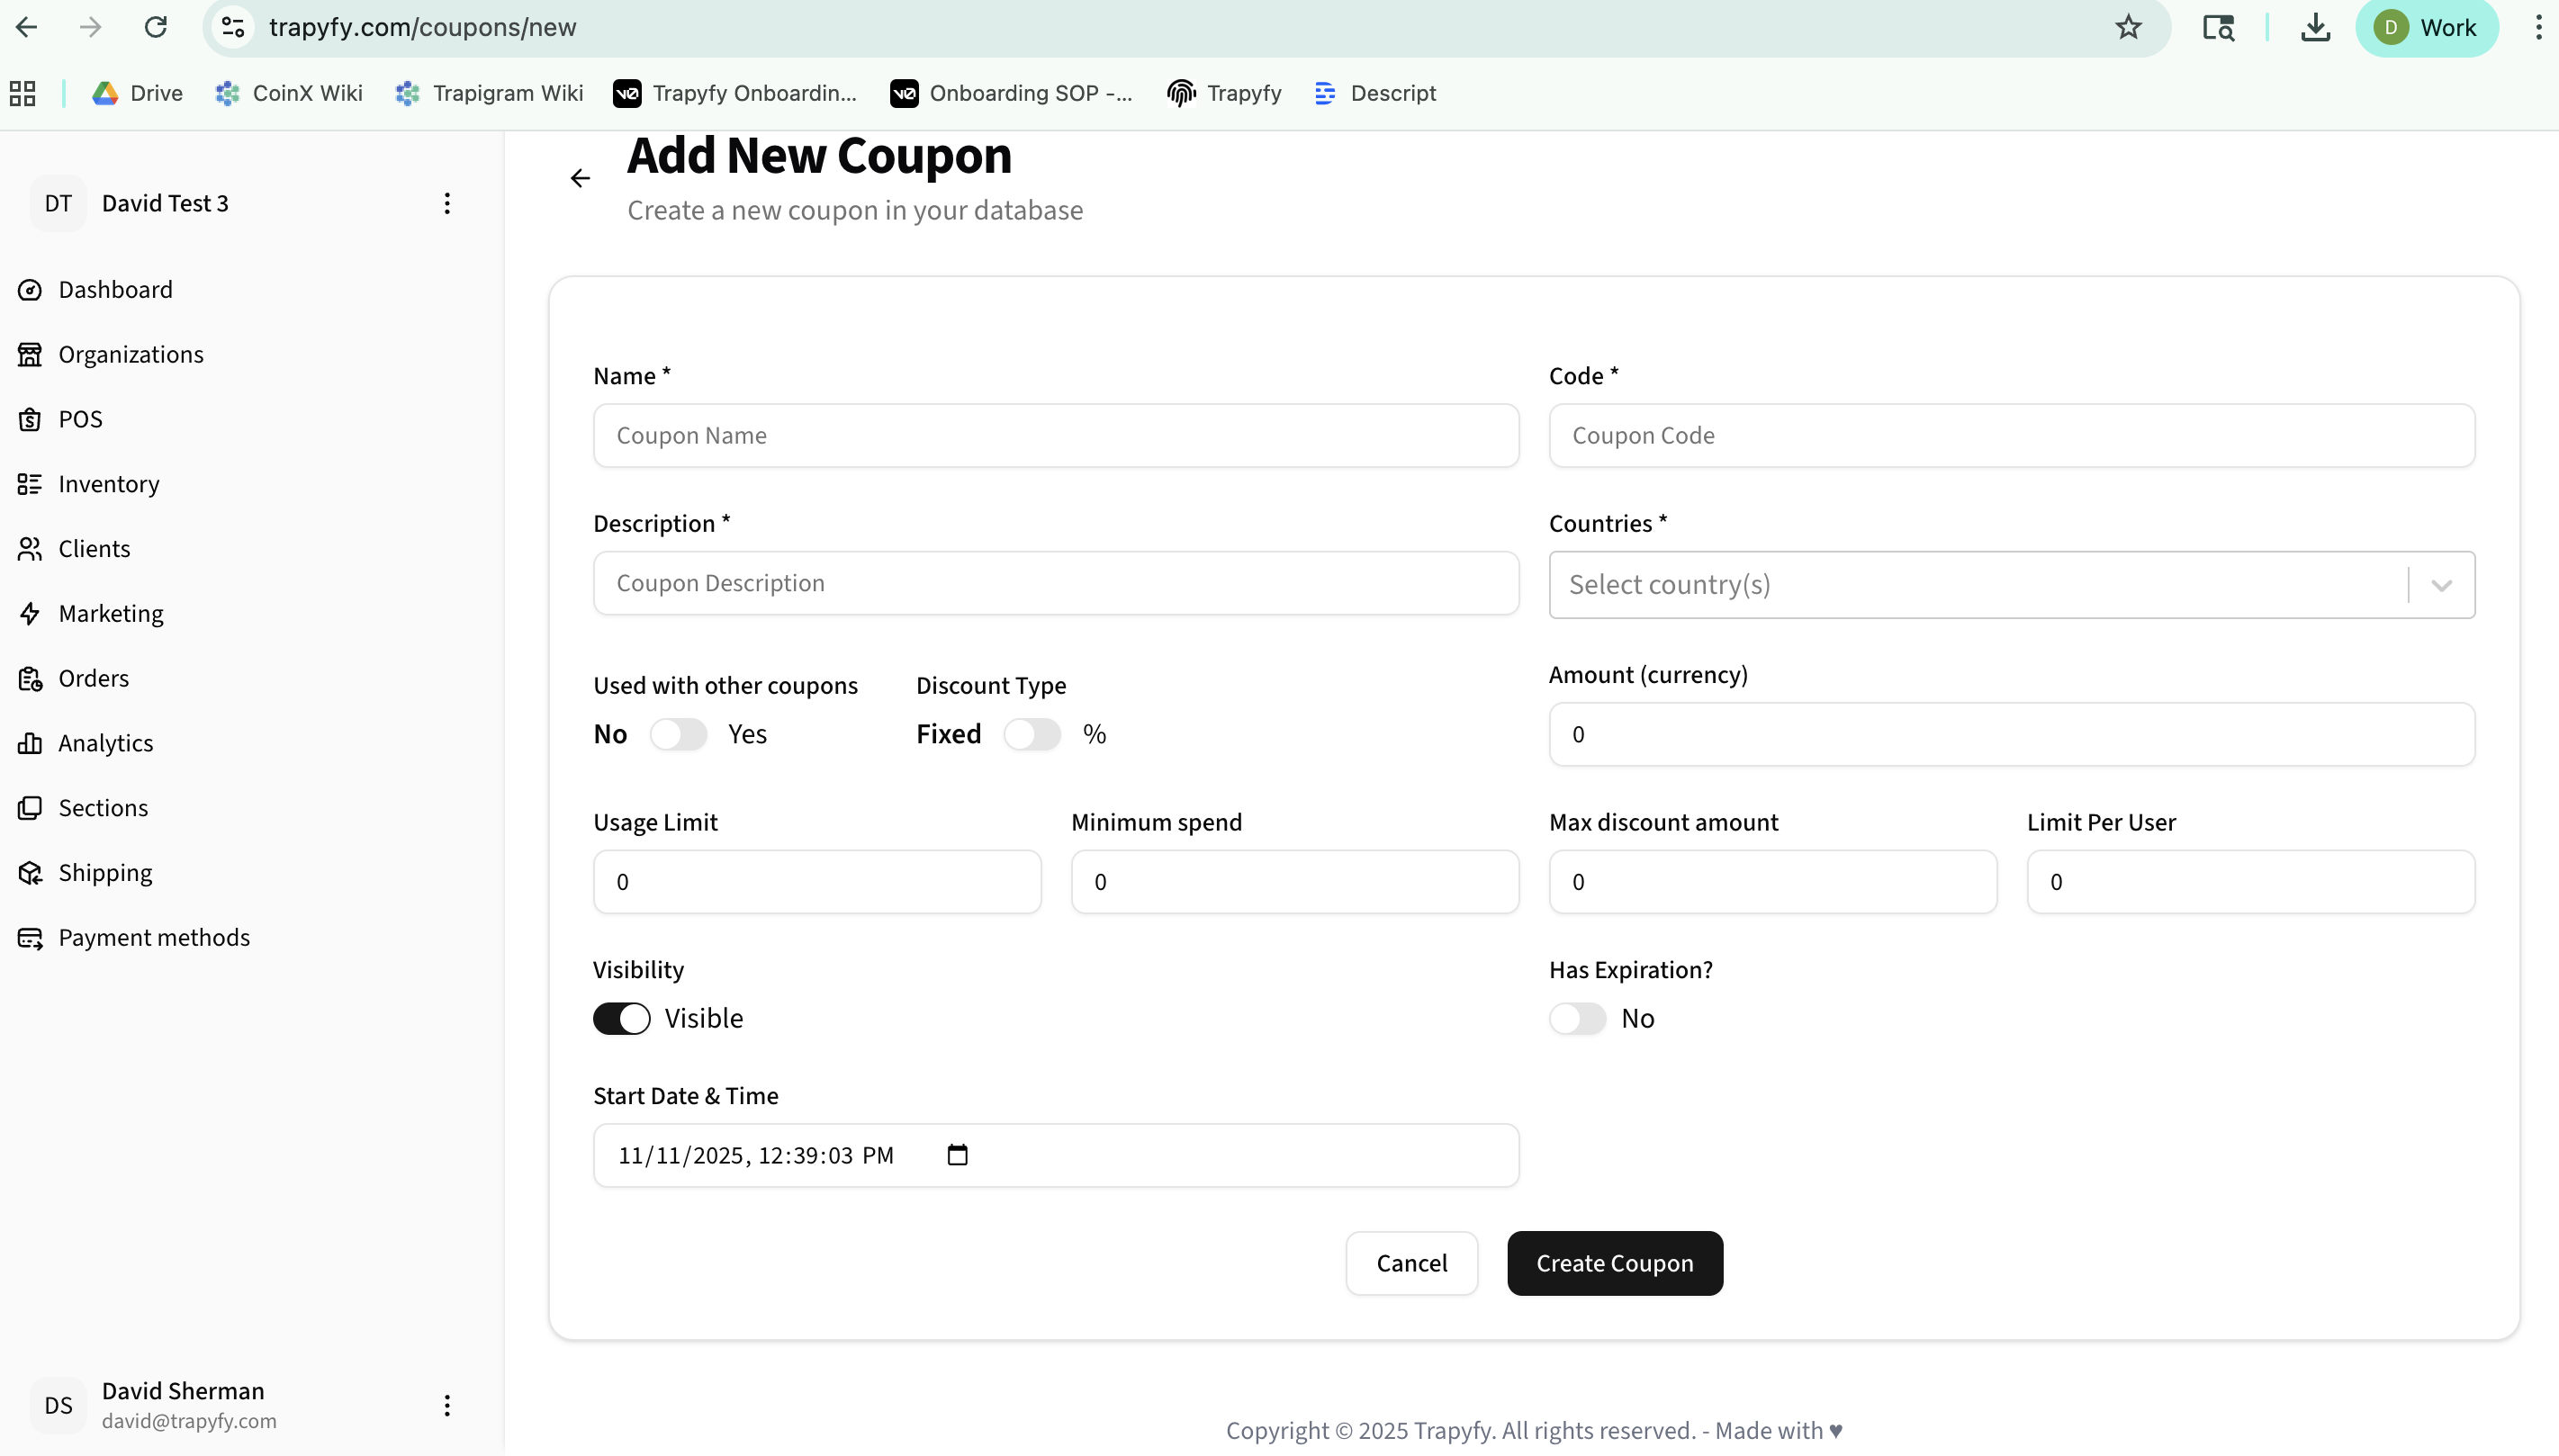The image size is (2559, 1456).
Task: Open David Test 3 options menu
Action: point(447,203)
